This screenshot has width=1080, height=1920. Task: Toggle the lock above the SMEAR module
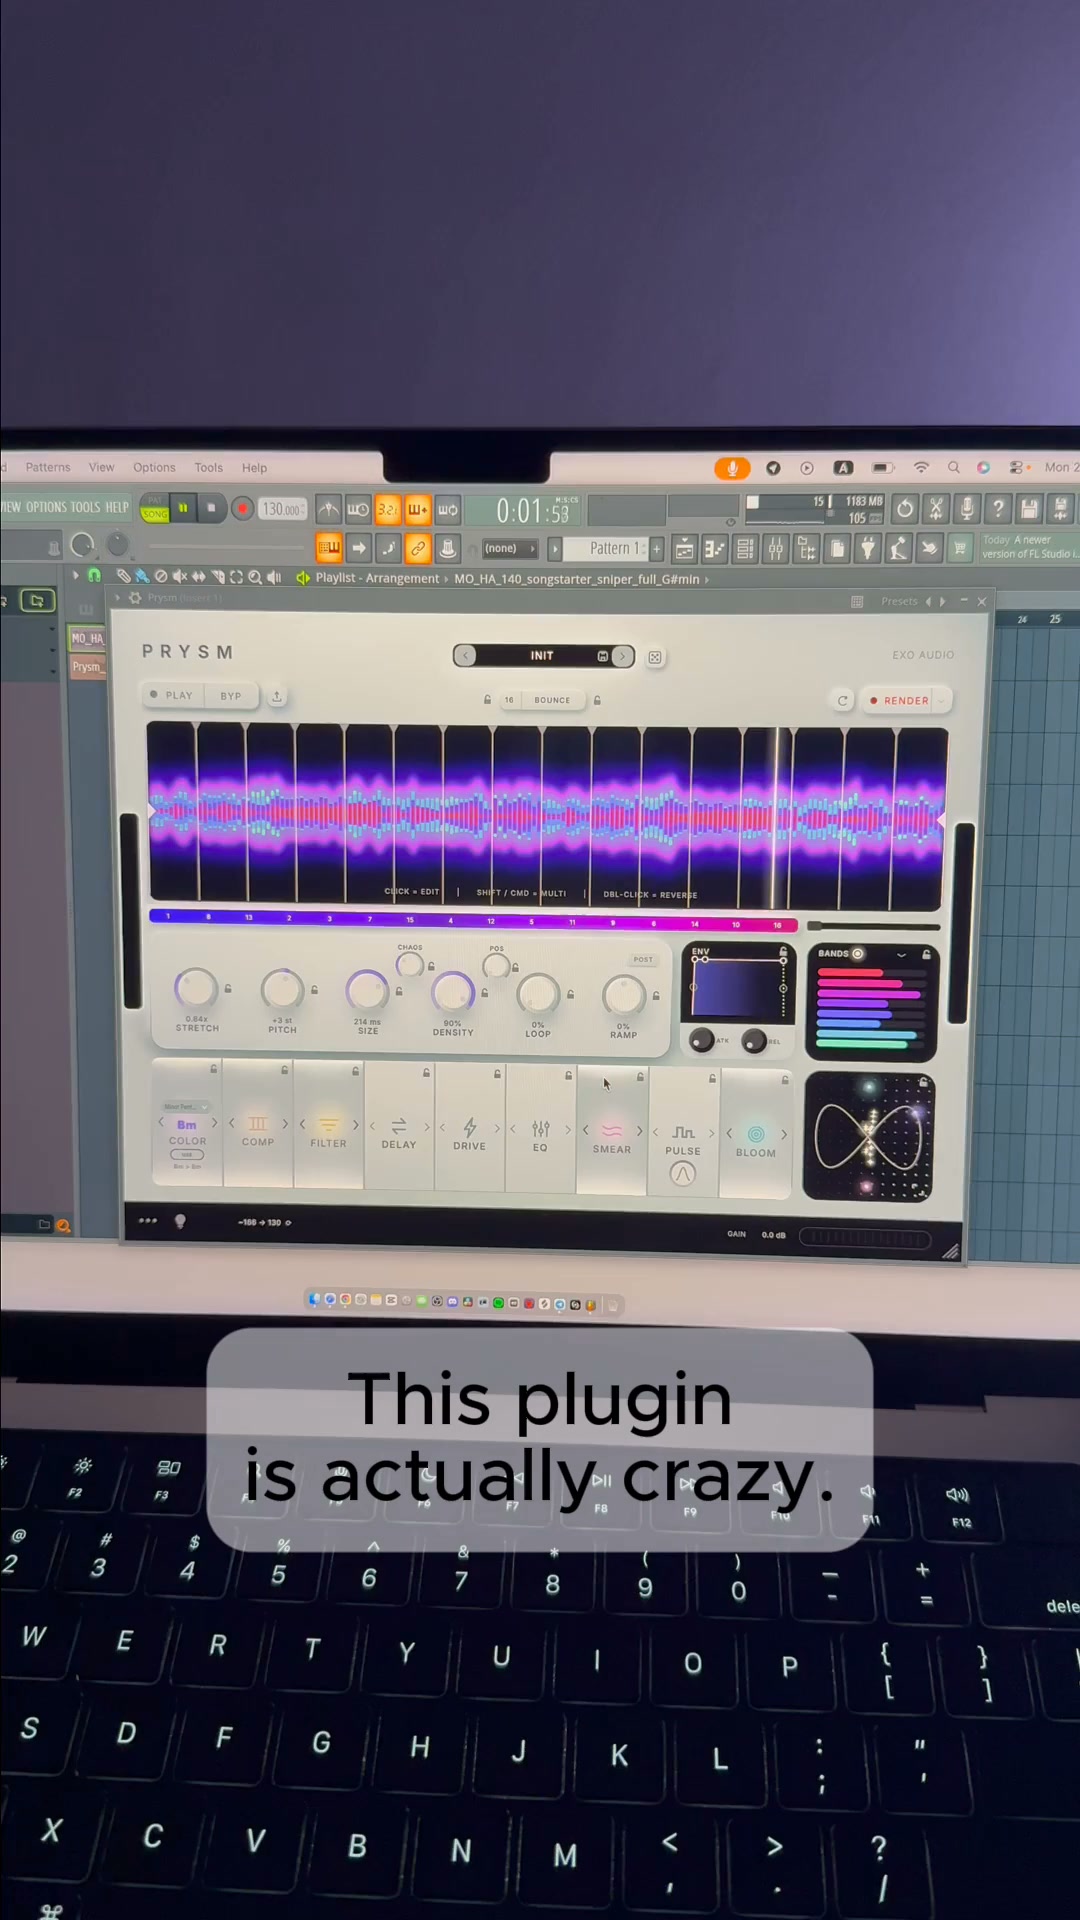pos(641,1078)
